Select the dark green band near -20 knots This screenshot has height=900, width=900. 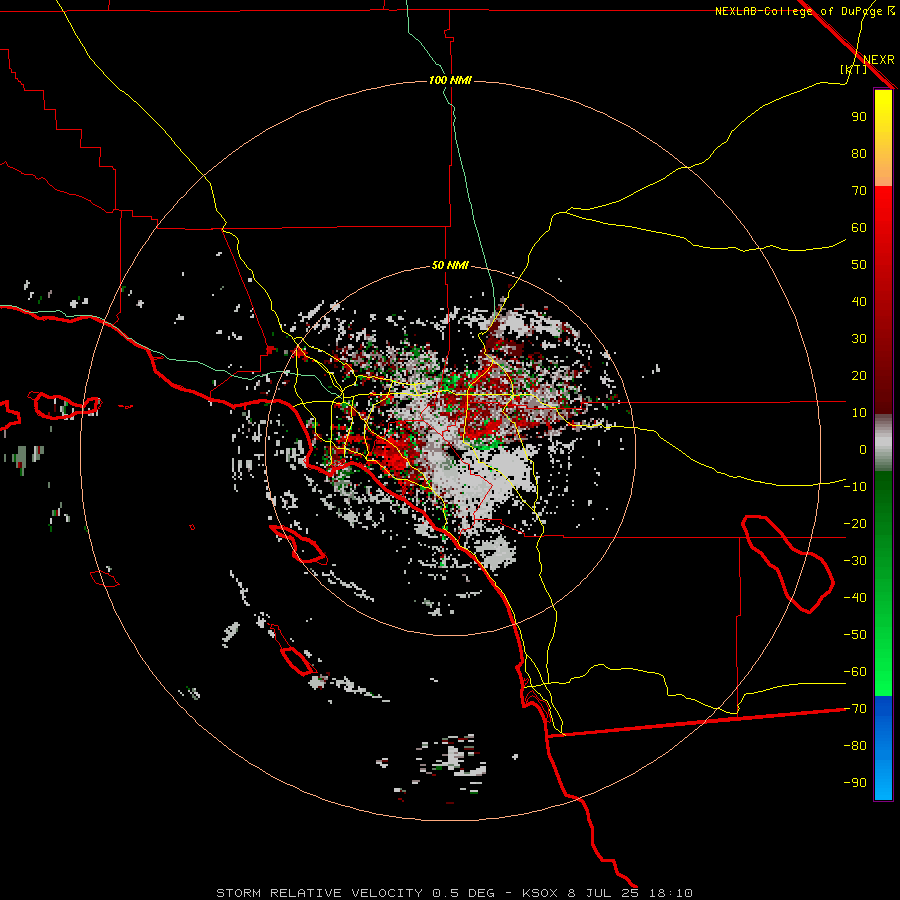pos(883,505)
